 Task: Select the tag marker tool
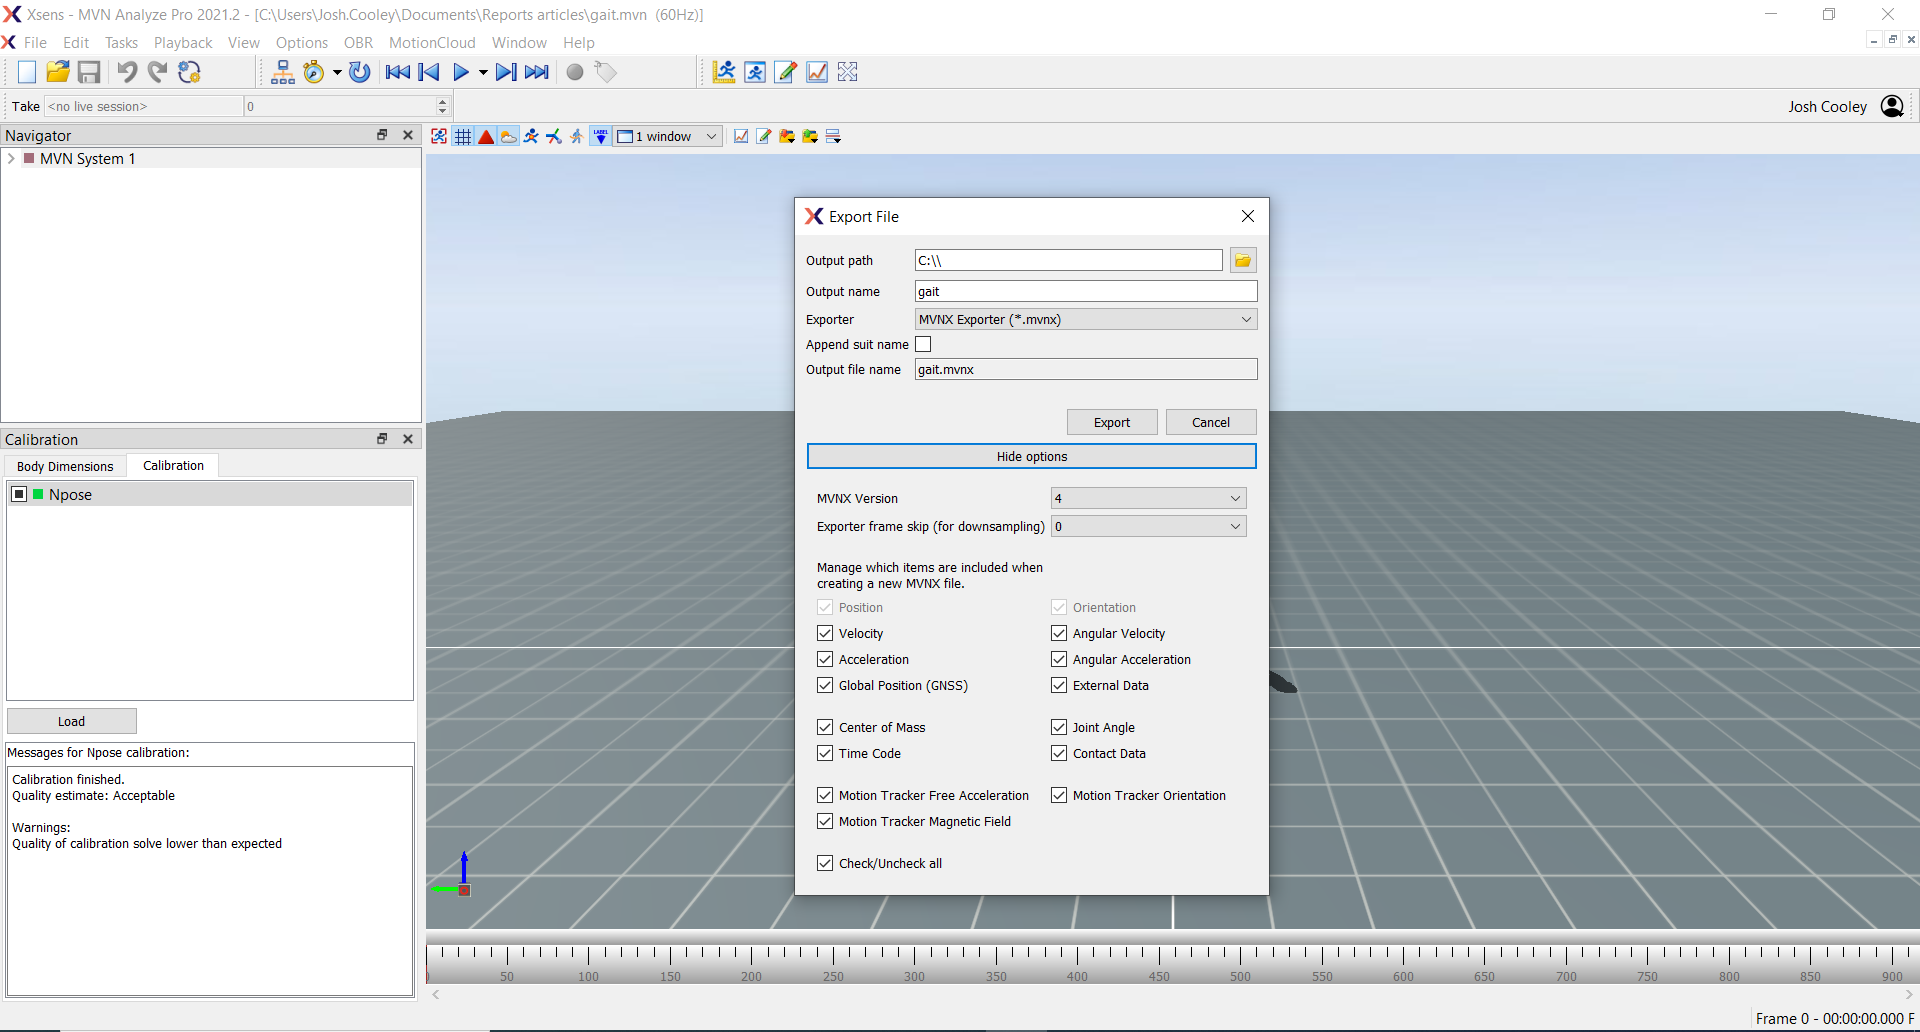point(605,72)
